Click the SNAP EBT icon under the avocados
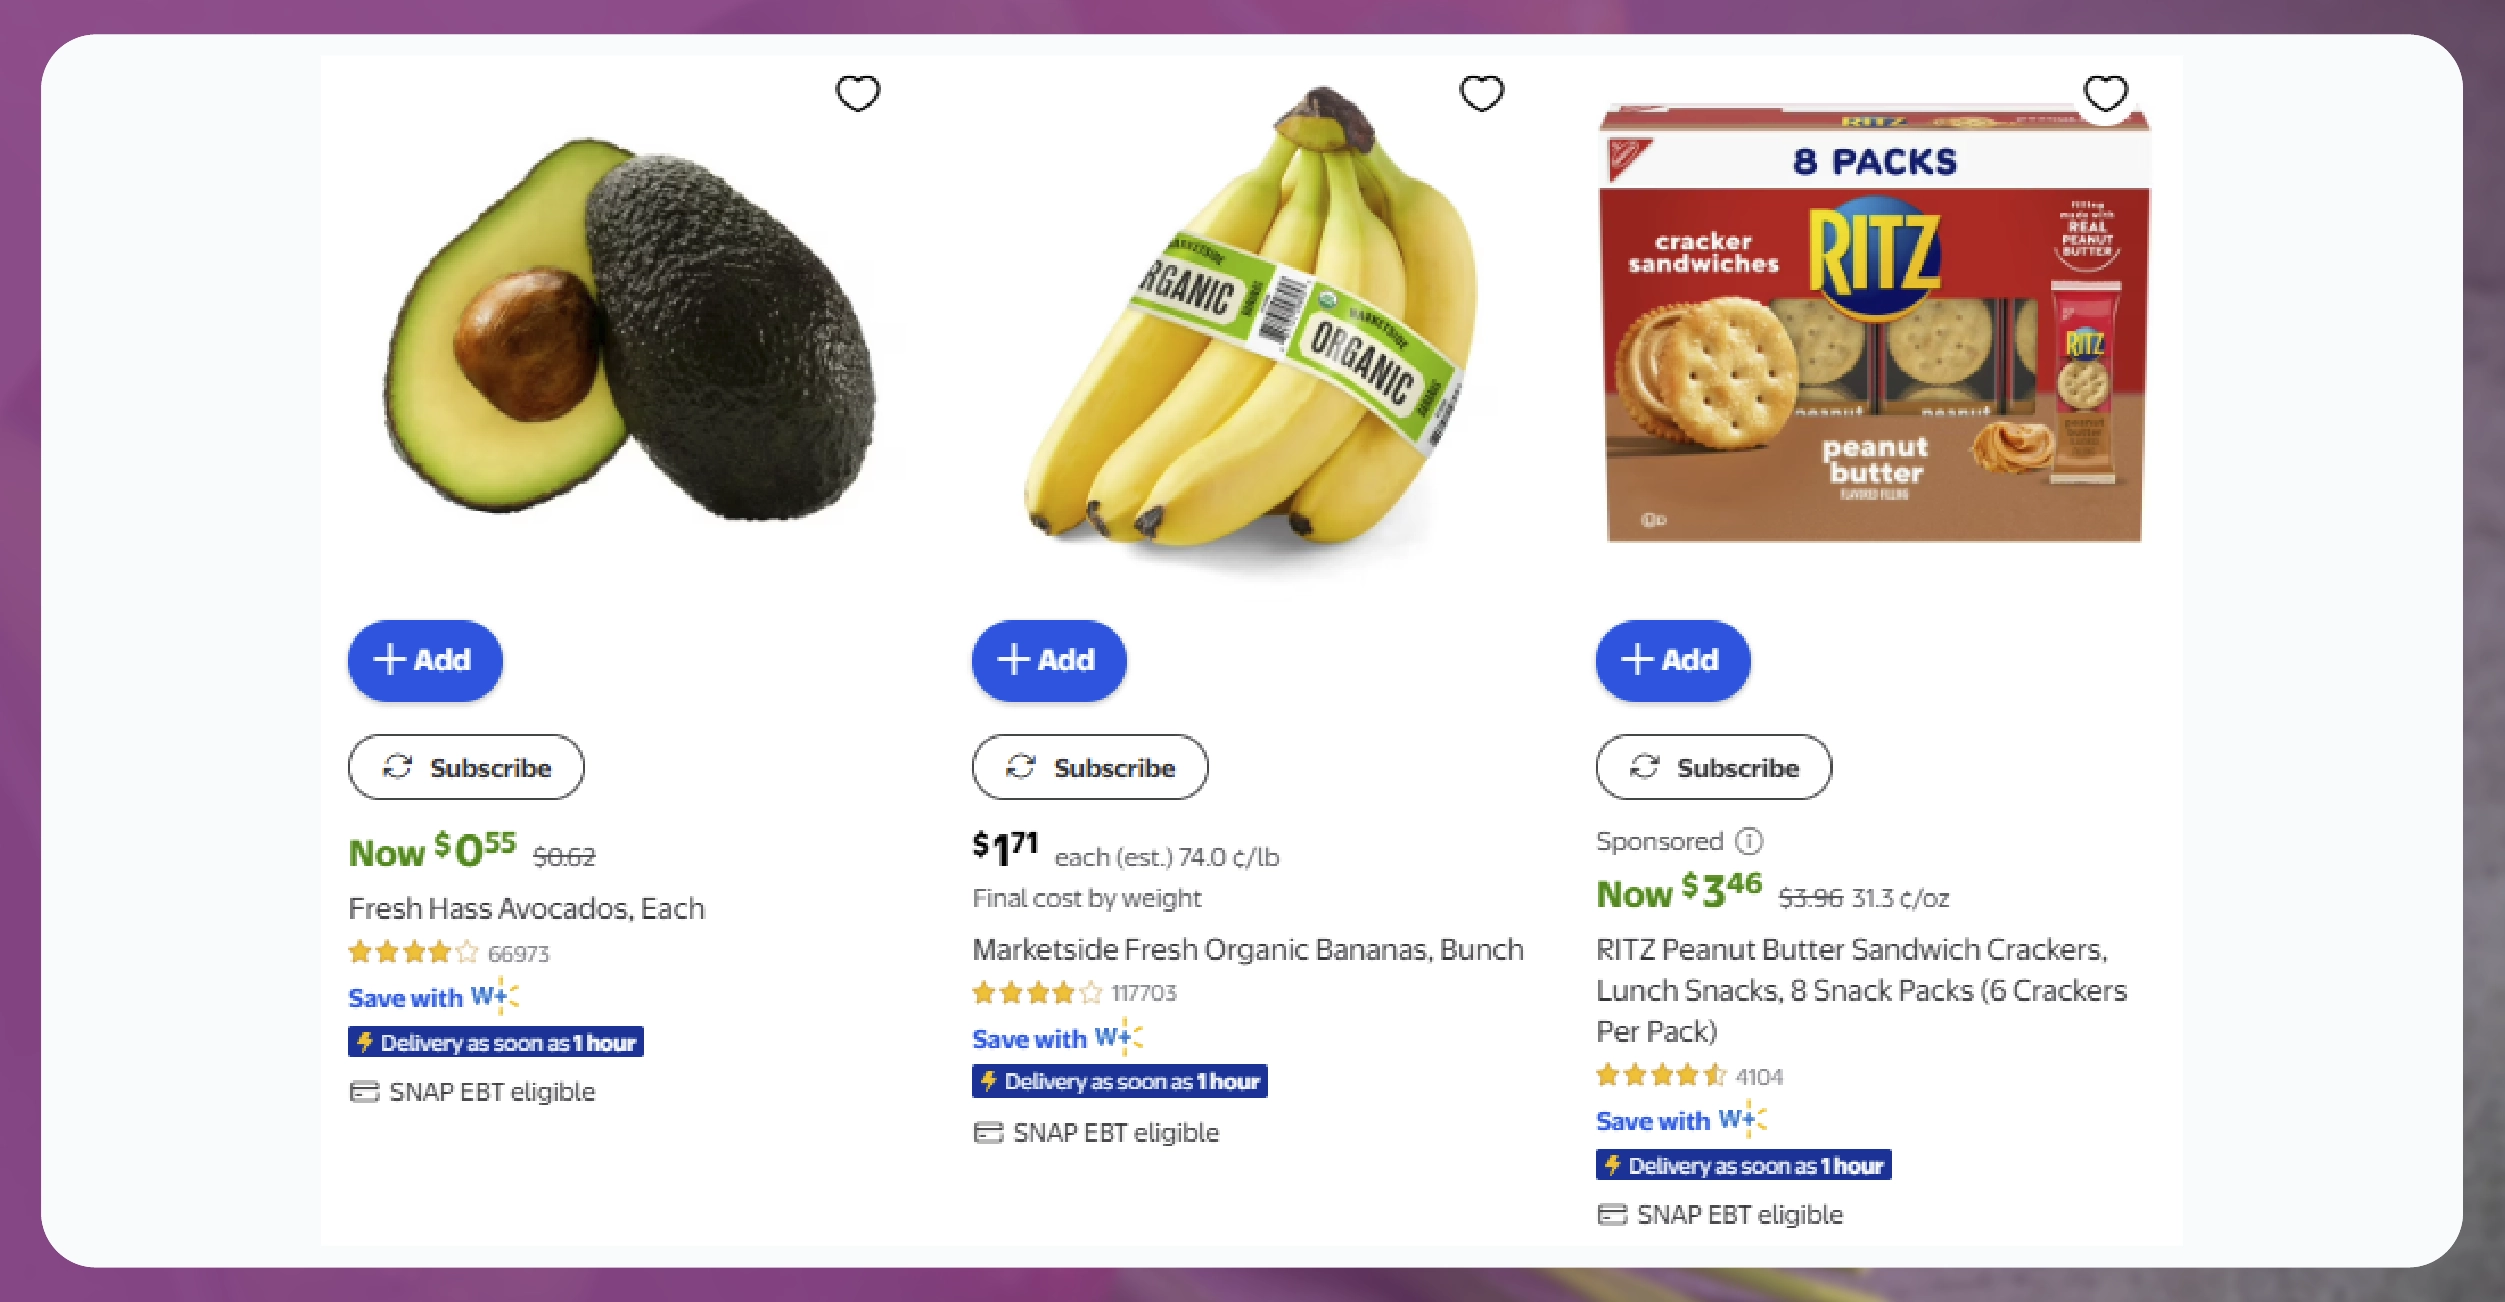The image size is (2505, 1302). tap(362, 1091)
